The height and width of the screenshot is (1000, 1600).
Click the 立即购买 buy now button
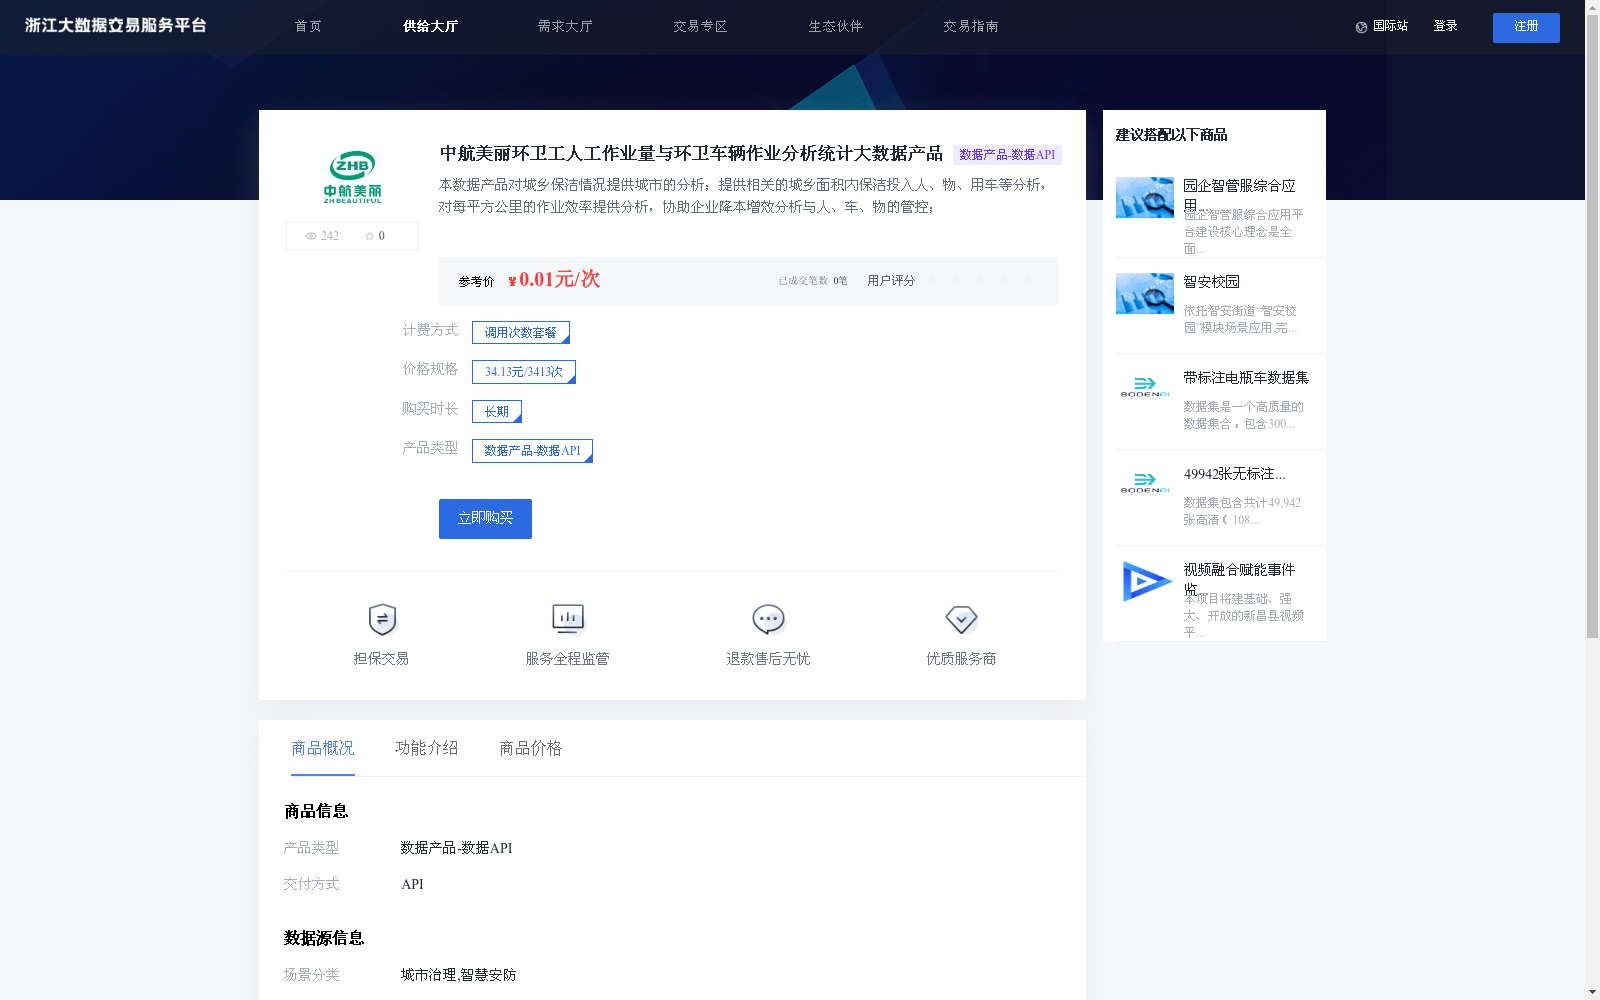point(485,519)
